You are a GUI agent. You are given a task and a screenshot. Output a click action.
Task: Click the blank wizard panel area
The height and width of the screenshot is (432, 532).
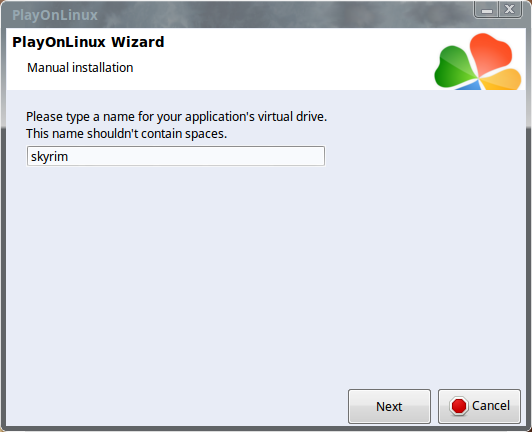(265, 271)
